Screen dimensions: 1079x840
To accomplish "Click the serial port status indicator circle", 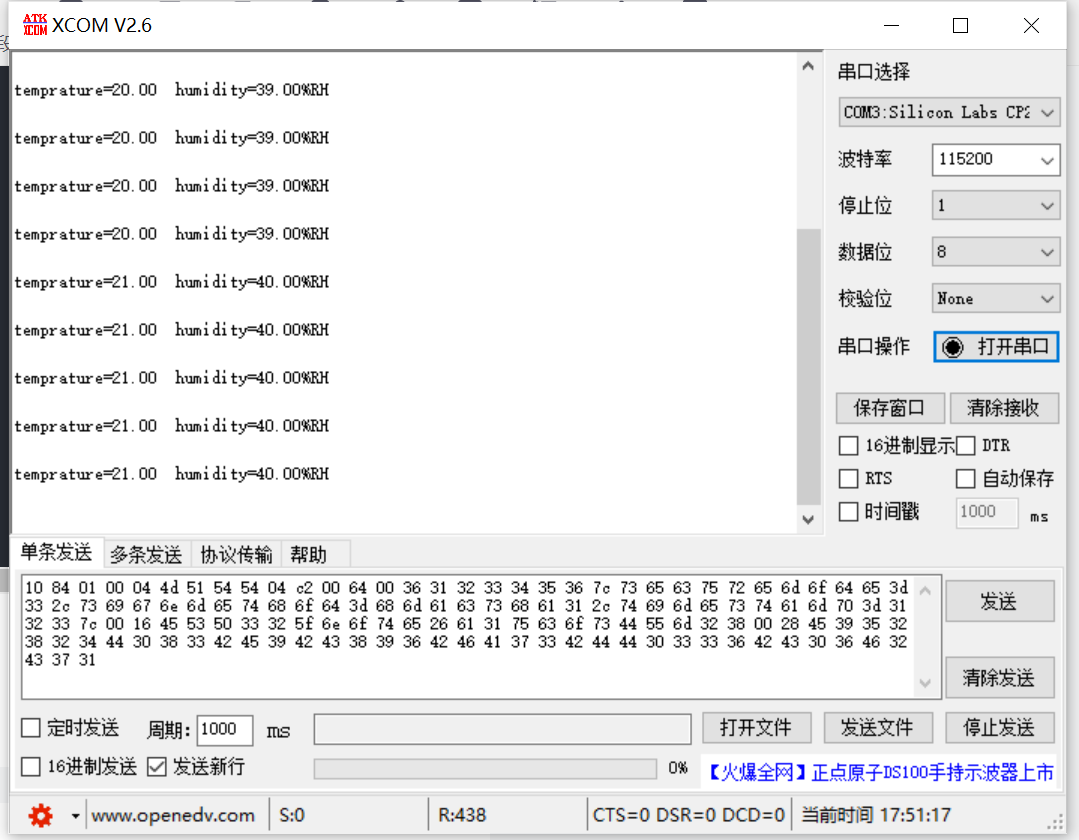I will pos(953,347).
